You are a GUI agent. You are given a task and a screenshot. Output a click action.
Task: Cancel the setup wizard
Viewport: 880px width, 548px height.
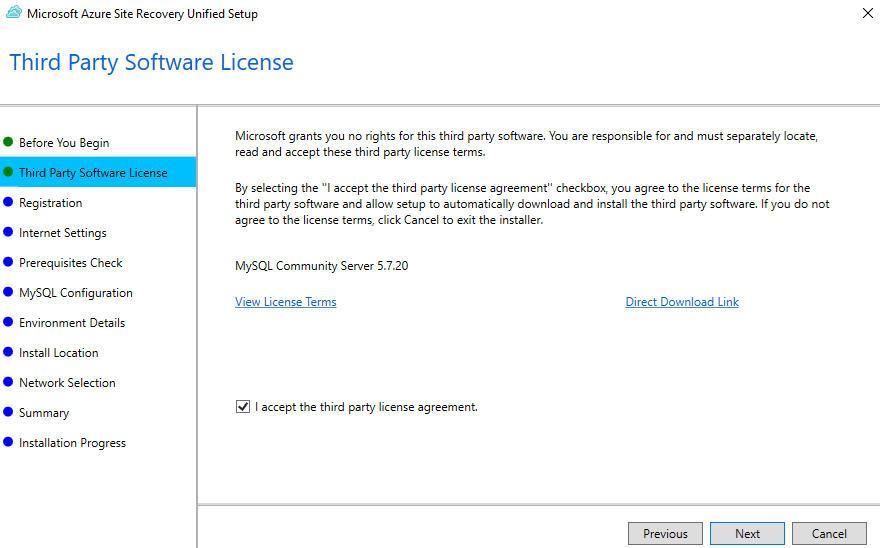pos(829,533)
